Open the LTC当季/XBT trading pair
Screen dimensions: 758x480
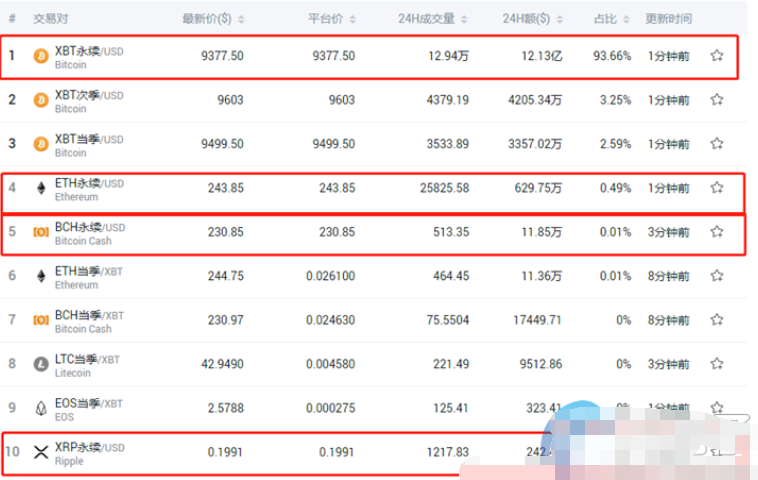click(87, 359)
